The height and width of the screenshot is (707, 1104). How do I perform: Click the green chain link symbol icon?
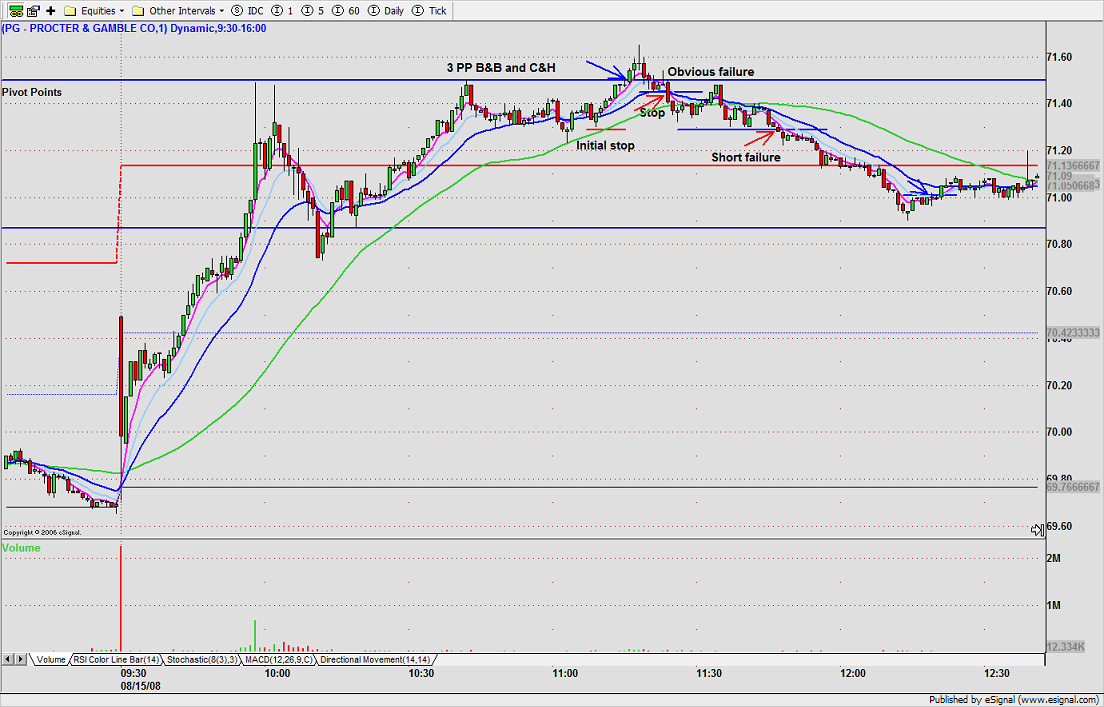(15, 11)
